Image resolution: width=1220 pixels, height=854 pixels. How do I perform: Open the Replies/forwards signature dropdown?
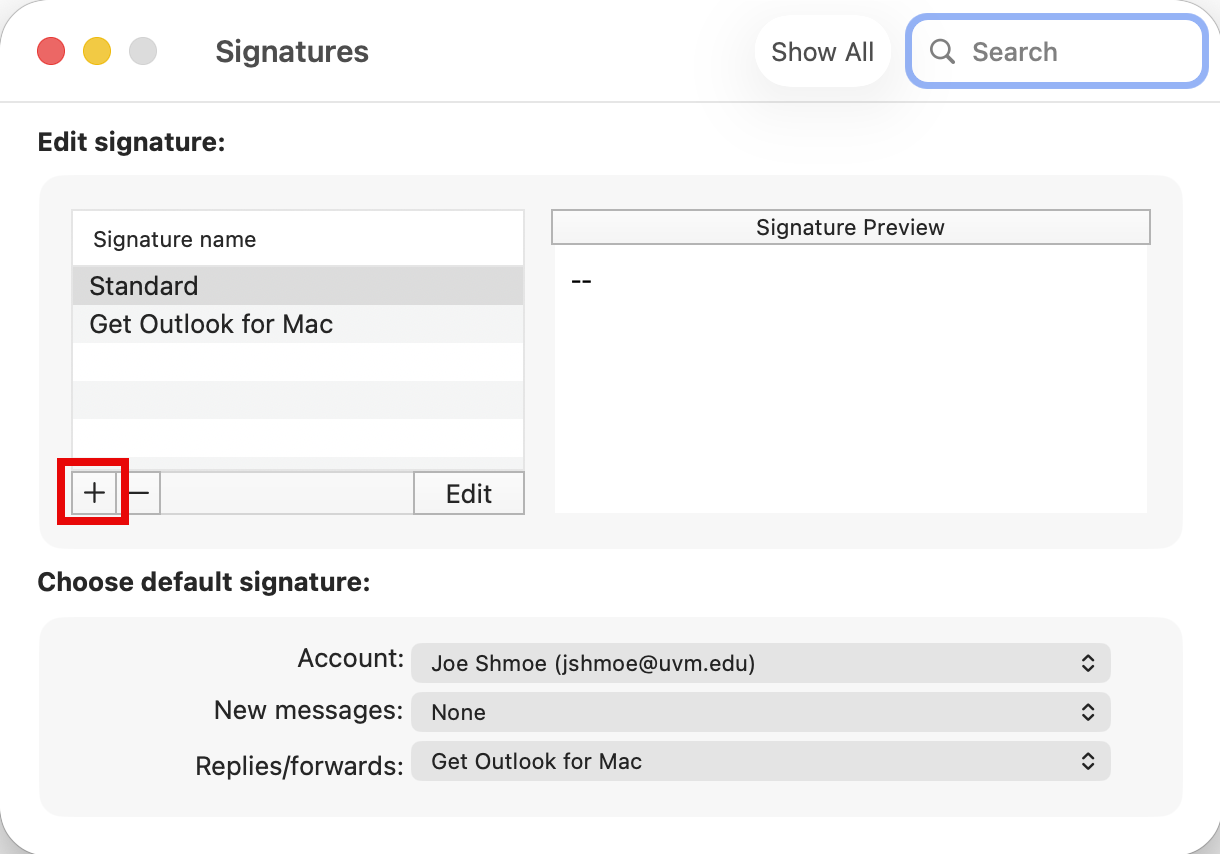760,762
